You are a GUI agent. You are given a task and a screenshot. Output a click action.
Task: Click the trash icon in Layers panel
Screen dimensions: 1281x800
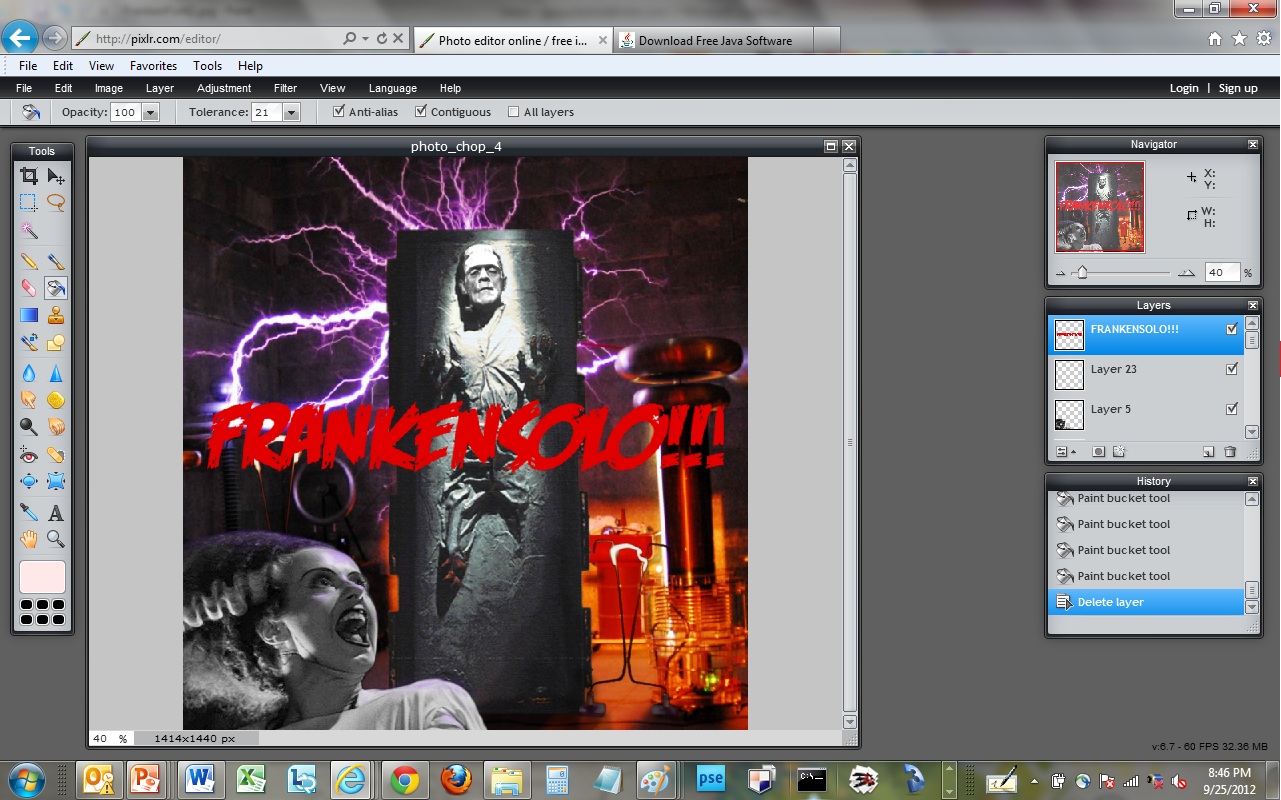pos(1230,452)
